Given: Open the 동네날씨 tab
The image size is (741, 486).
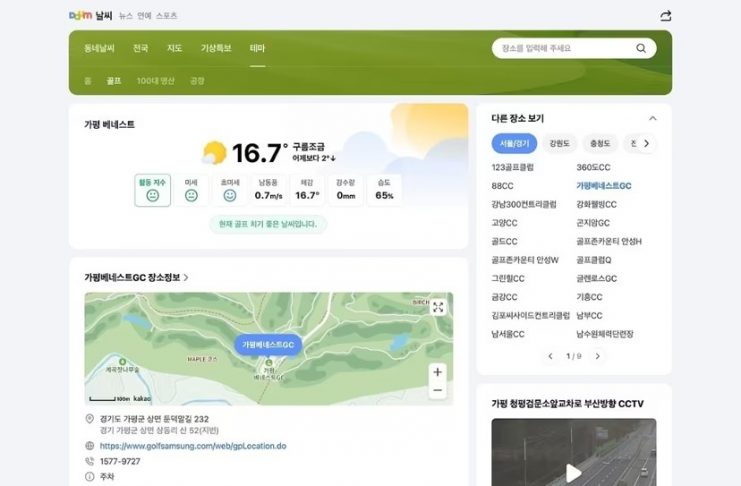Looking at the screenshot, I should pos(99,48).
